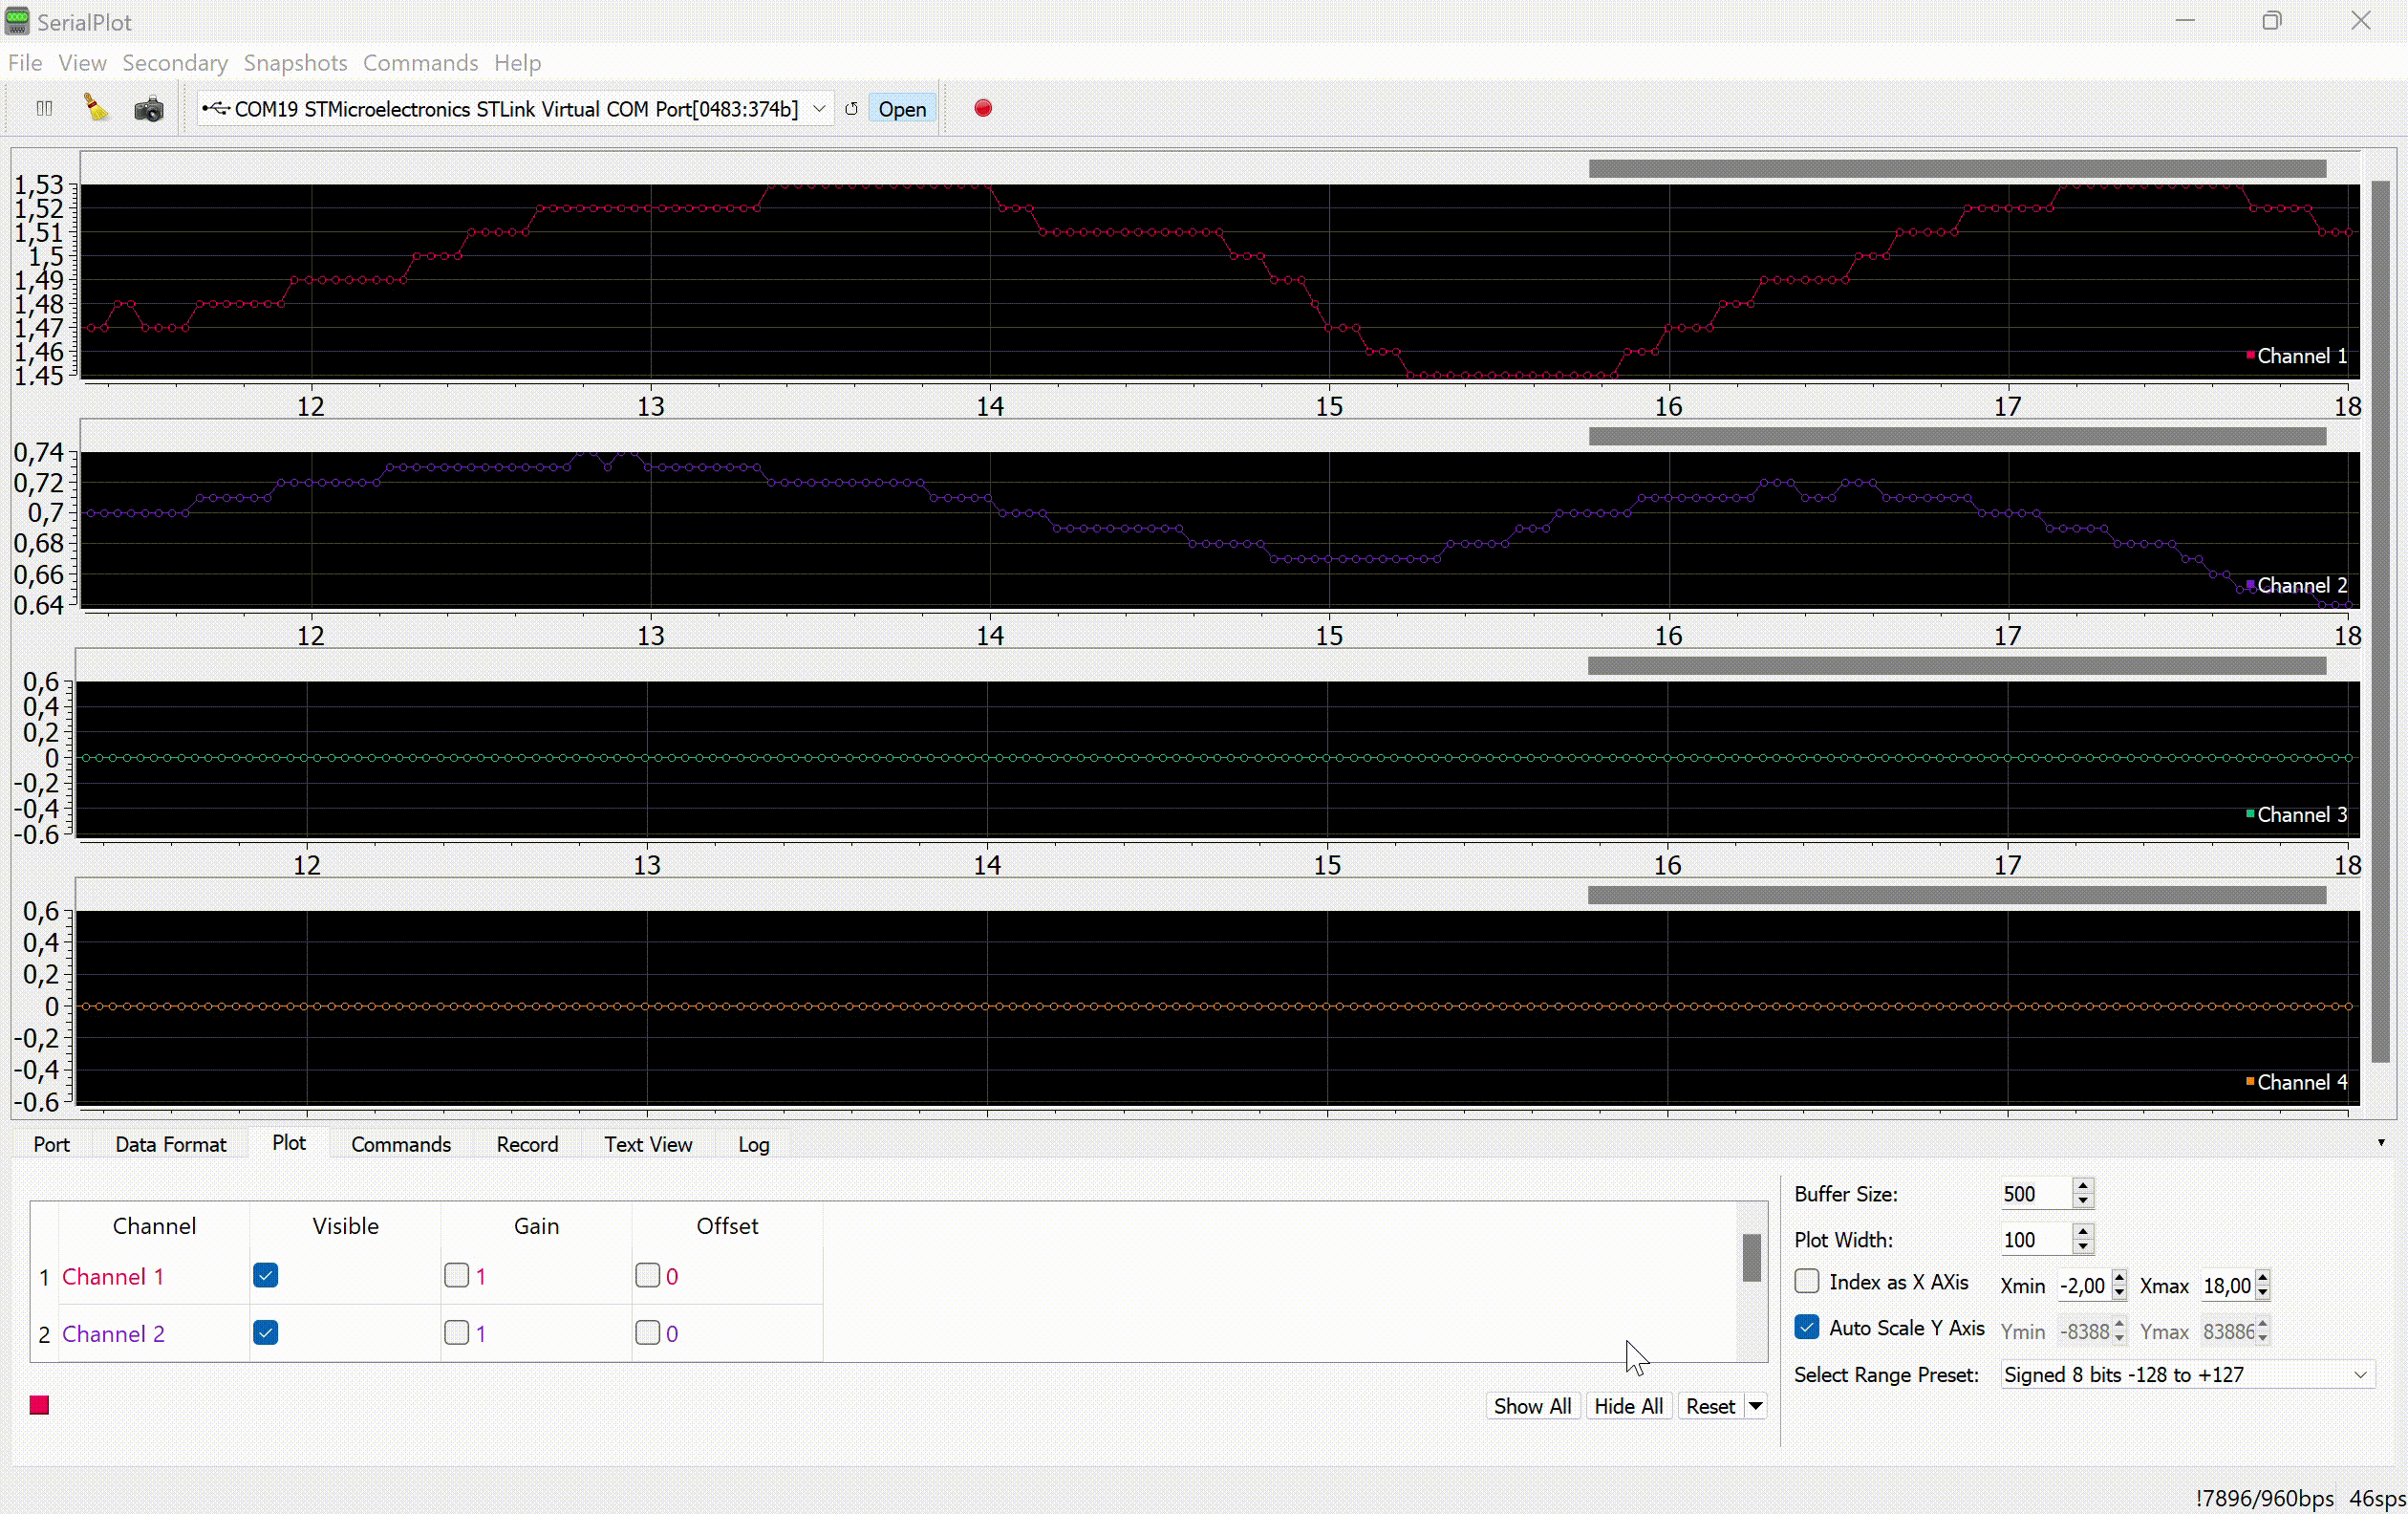Toggle Channel 1 visible checkbox
This screenshot has width=2408, height=1514.
click(265, 1275)
